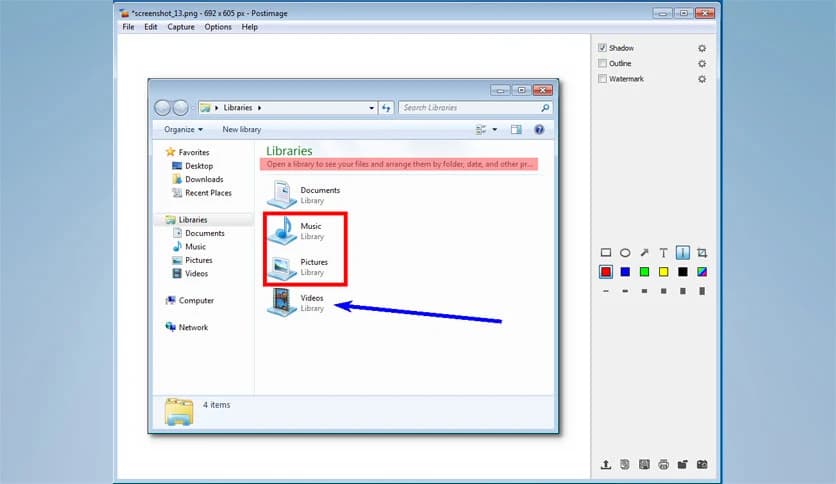The image size is (836, 484).
Task: Select the Documents Library item in file list
Action: pyautogui.click(x=303, y=195)
